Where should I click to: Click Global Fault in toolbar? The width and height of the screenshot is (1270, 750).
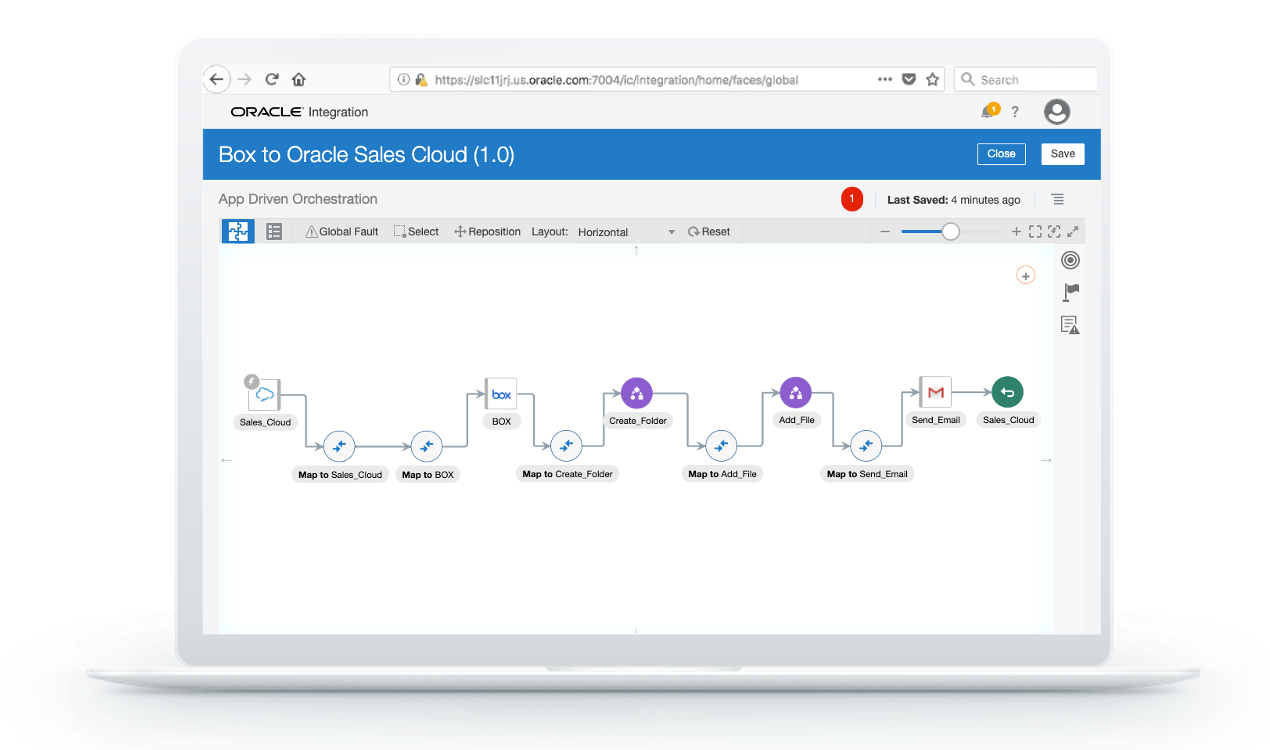tap(342, 232)
